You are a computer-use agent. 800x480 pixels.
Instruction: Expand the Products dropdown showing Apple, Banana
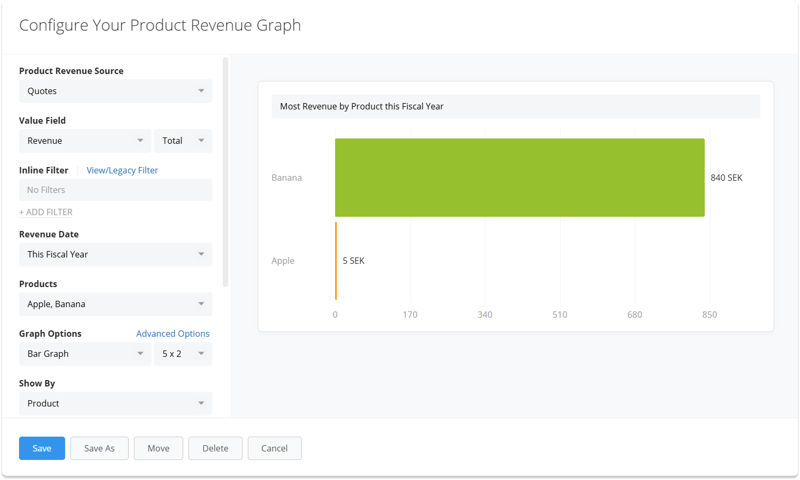click(x=115, y=304)
